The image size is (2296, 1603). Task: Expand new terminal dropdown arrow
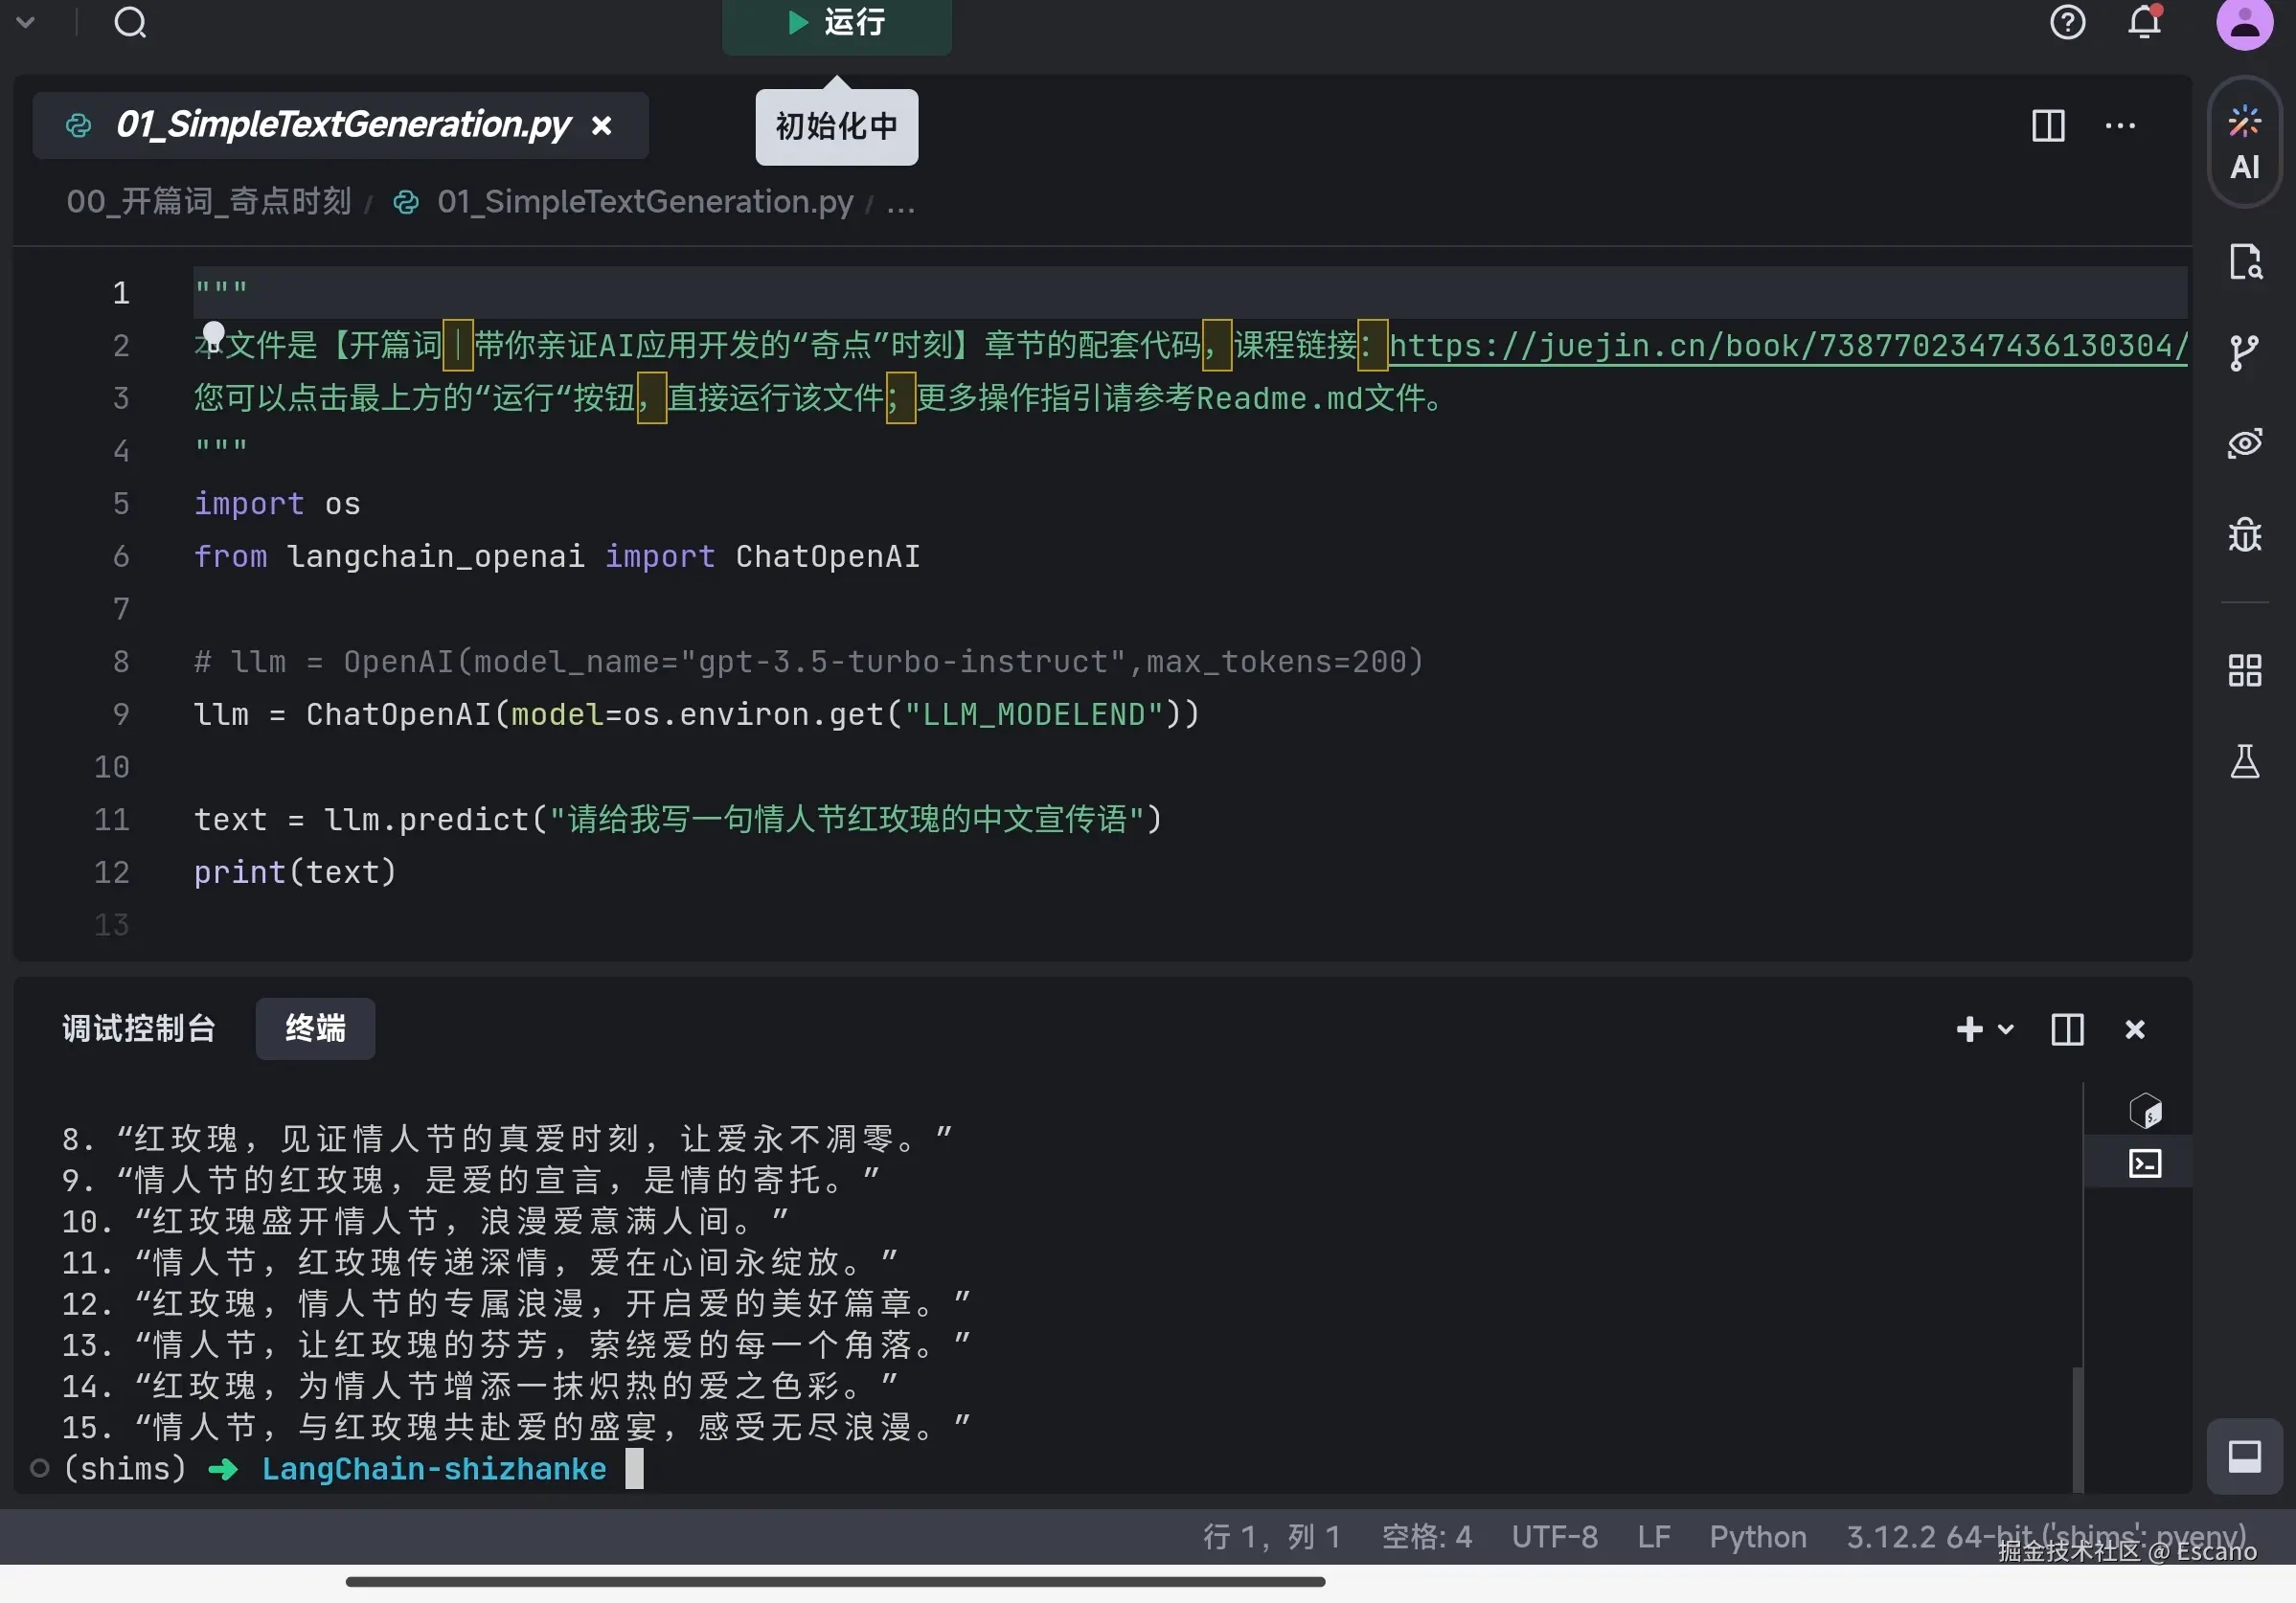tap(2005, 1029)
